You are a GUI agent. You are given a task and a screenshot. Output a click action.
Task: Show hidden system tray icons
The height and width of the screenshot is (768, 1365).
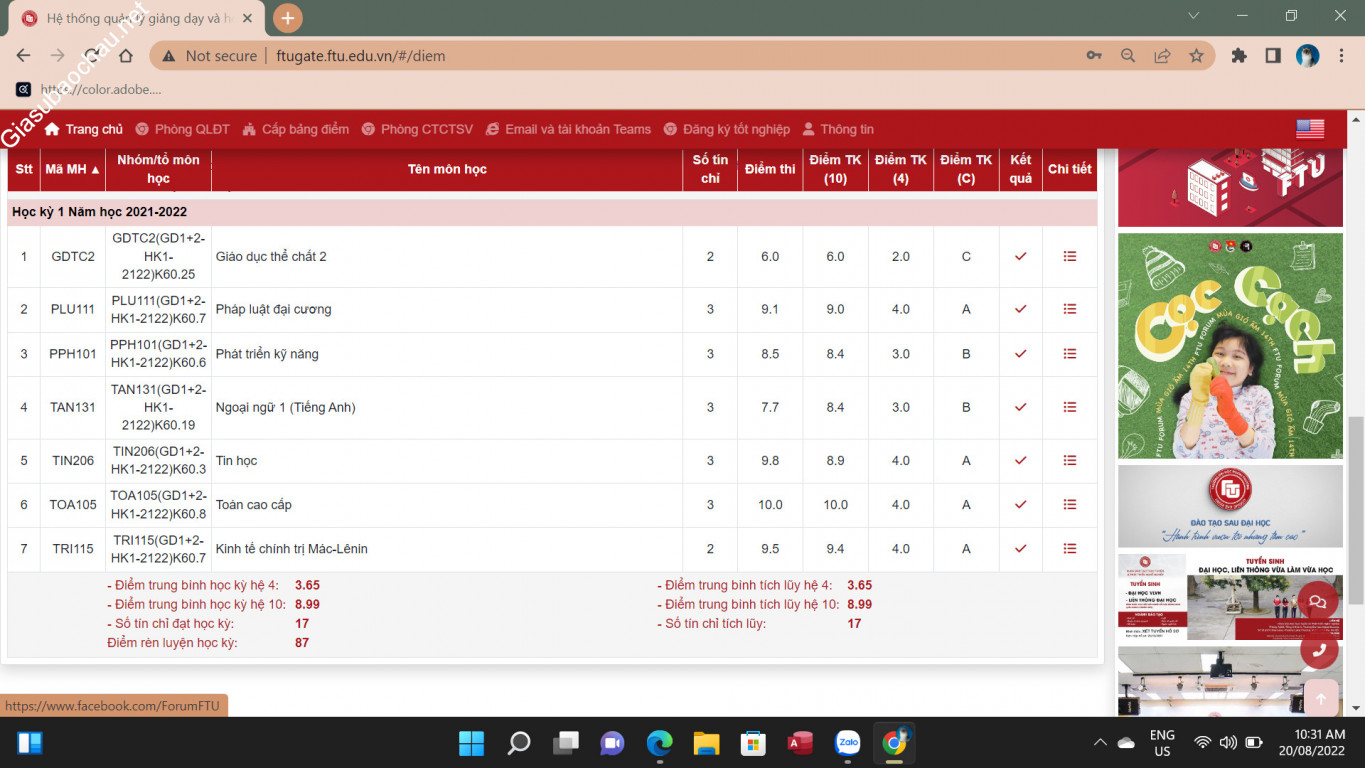(1100, 743)
